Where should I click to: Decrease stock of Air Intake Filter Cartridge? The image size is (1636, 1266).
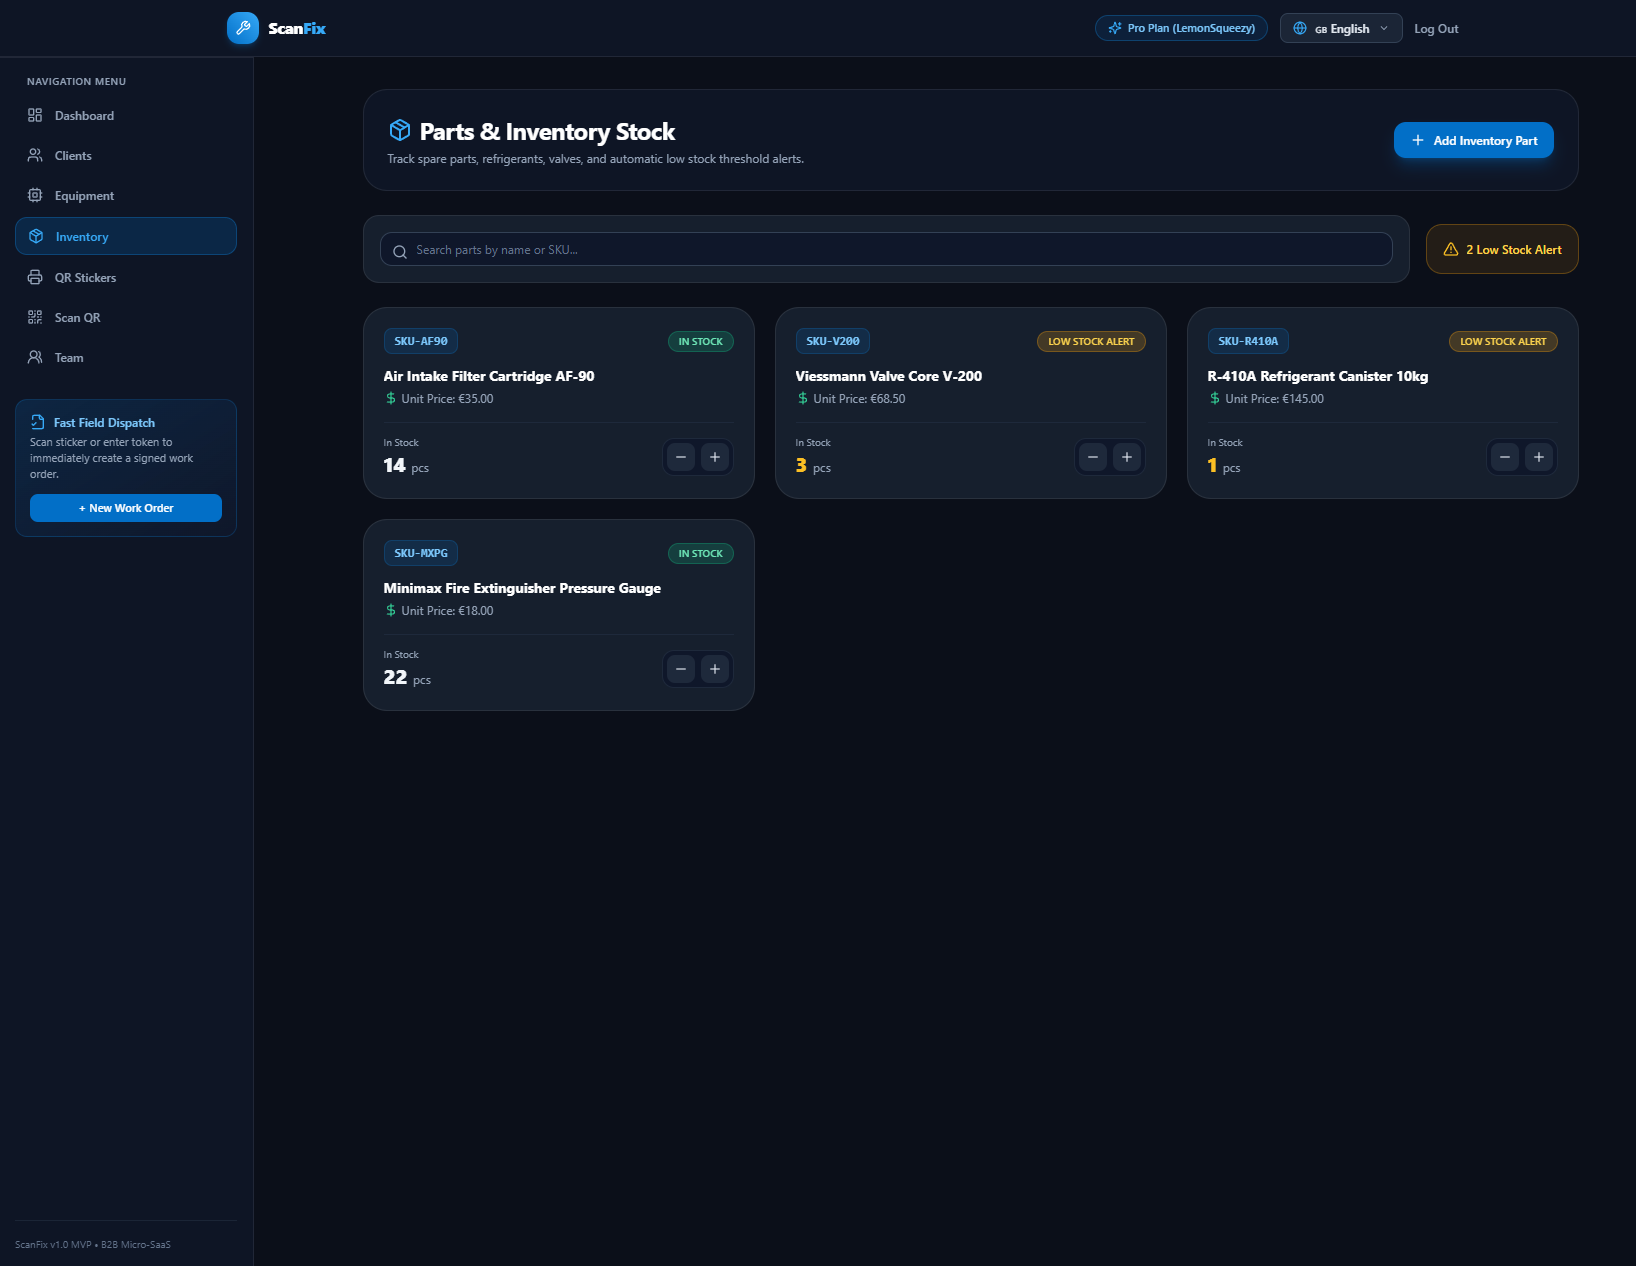tap(681, 457)
